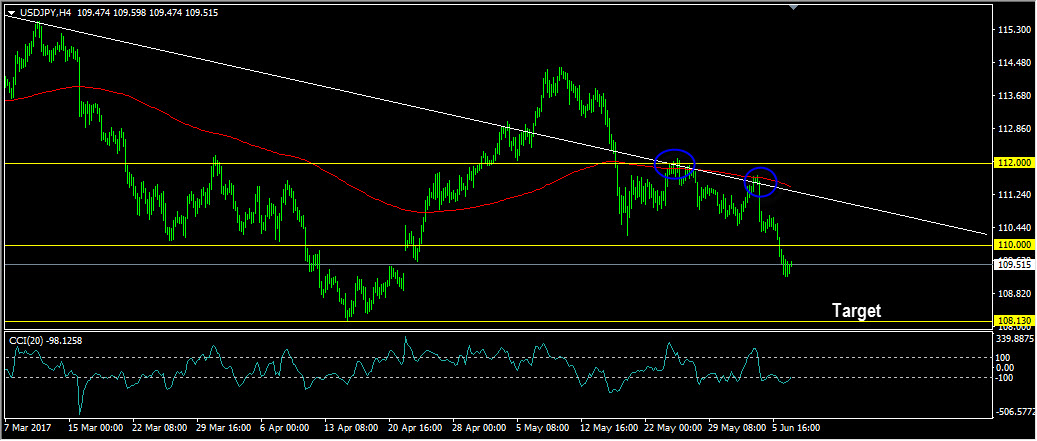Click the 13 Apr 08:00 time label

pos(351,428)
